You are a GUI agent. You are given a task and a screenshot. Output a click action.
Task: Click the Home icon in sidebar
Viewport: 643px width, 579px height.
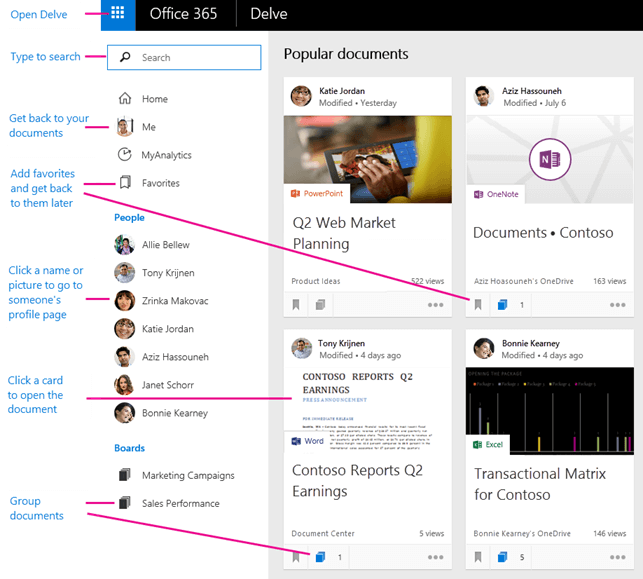(125, 99)
